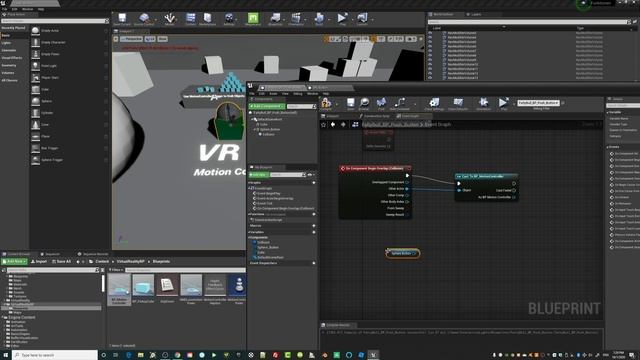This screenshot has height=360, width=640.
Task: Select the Lights category in Place Actors
Action: pos(6,43)
